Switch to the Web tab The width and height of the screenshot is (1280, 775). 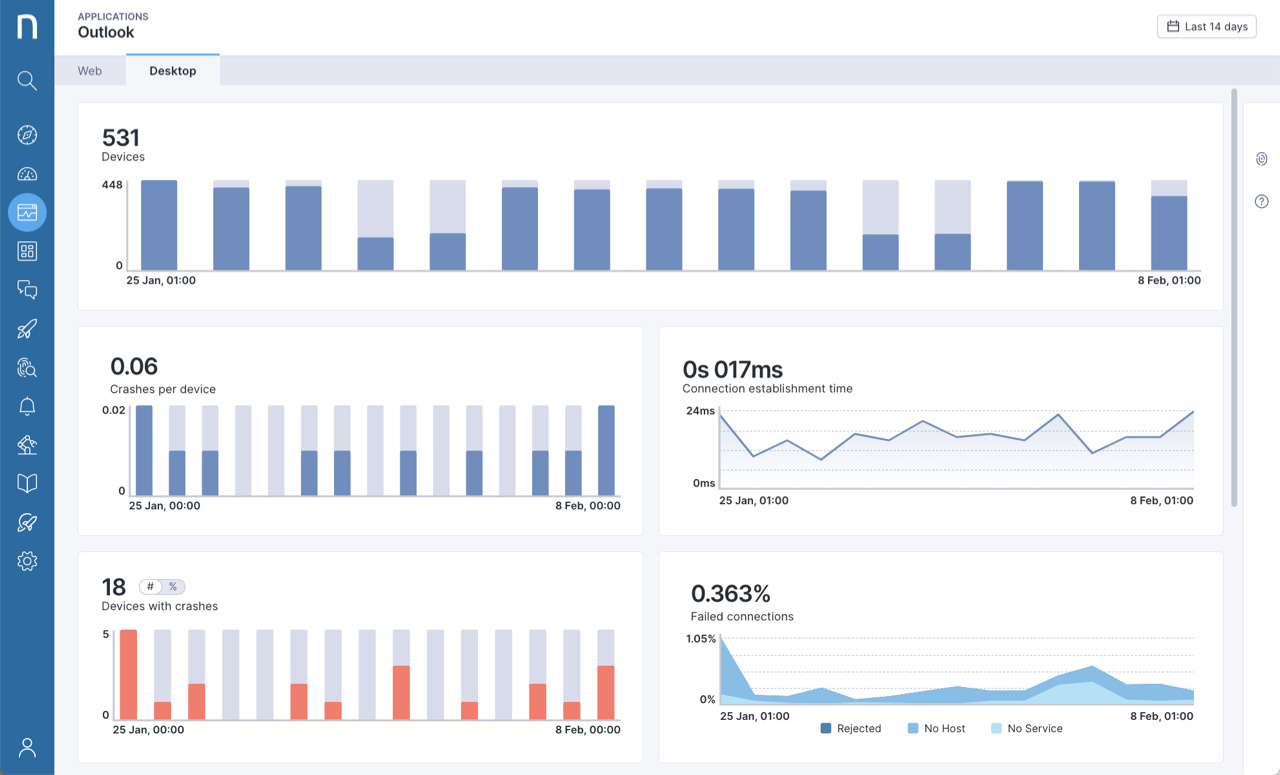coord(89,70)
